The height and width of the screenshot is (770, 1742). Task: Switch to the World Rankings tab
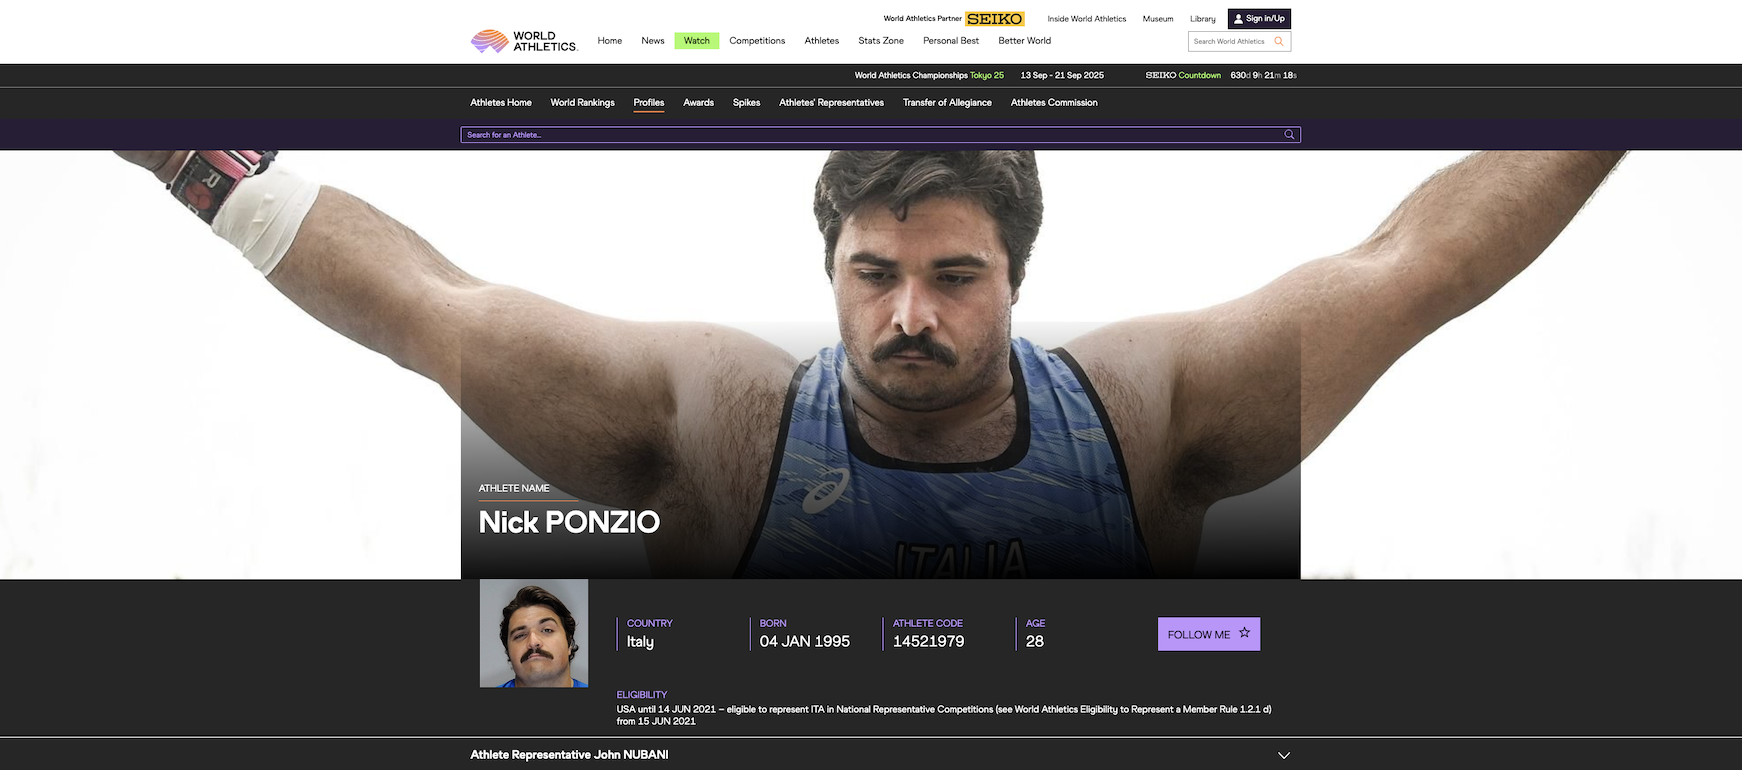(582, 103)
